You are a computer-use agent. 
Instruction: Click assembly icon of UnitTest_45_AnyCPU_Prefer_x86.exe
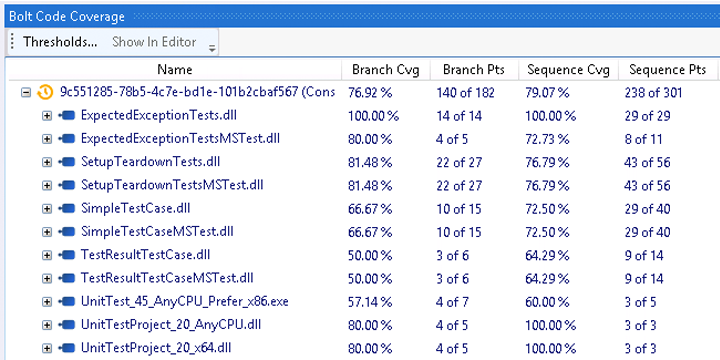click(67, 302)
